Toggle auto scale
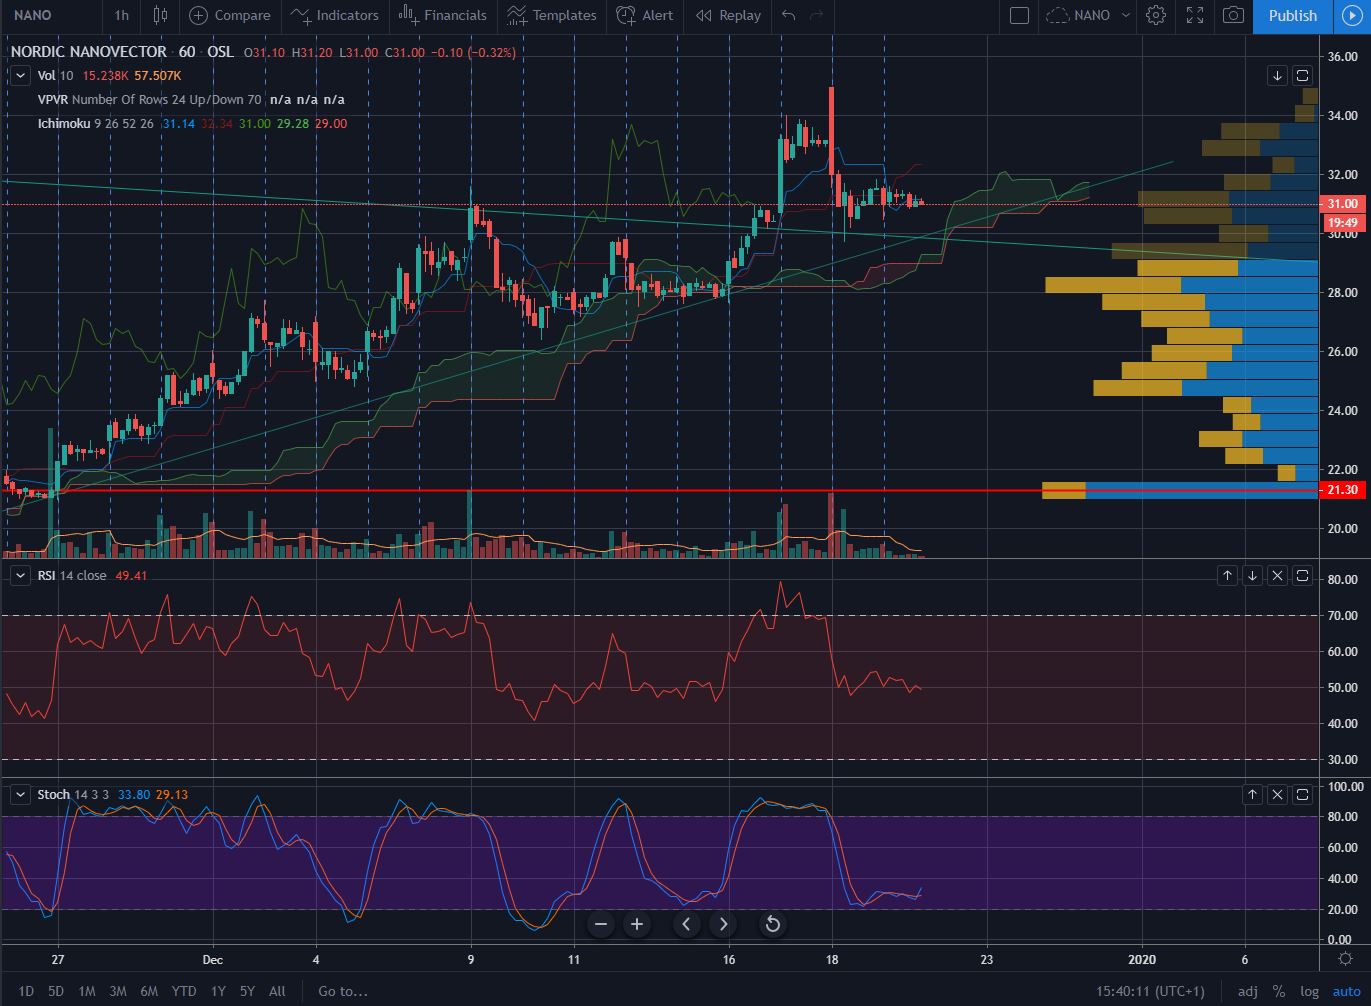 1346,991
